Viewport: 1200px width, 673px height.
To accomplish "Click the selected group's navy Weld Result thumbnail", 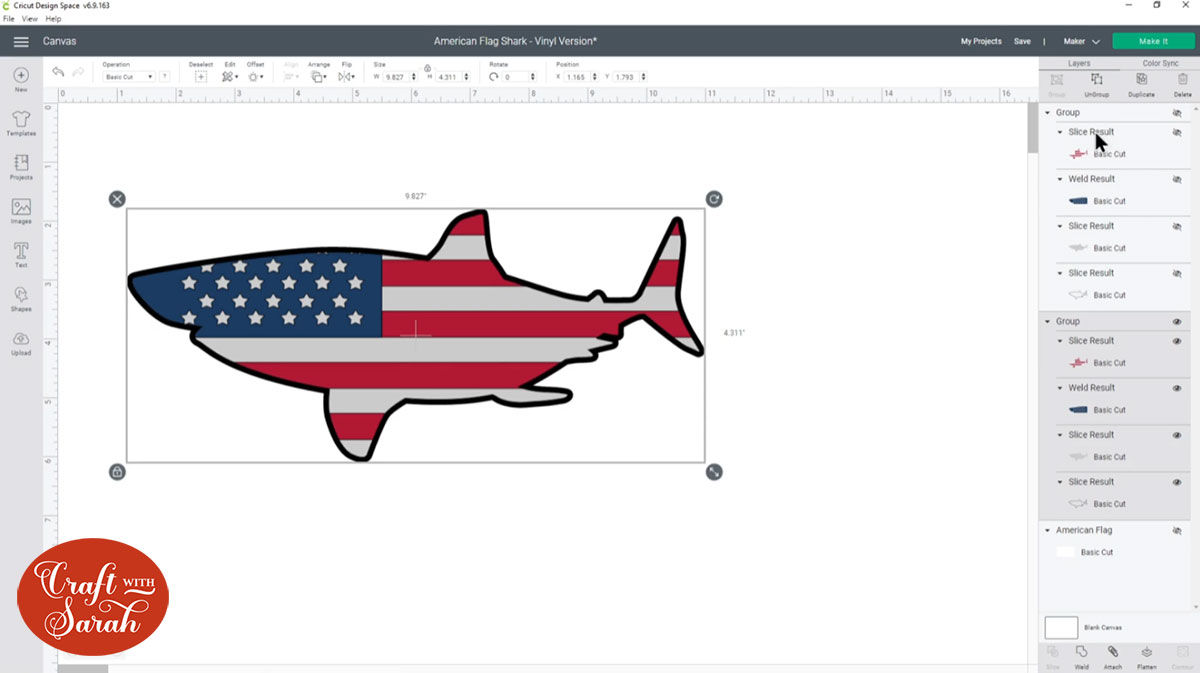I will [x=1078, y=410].
